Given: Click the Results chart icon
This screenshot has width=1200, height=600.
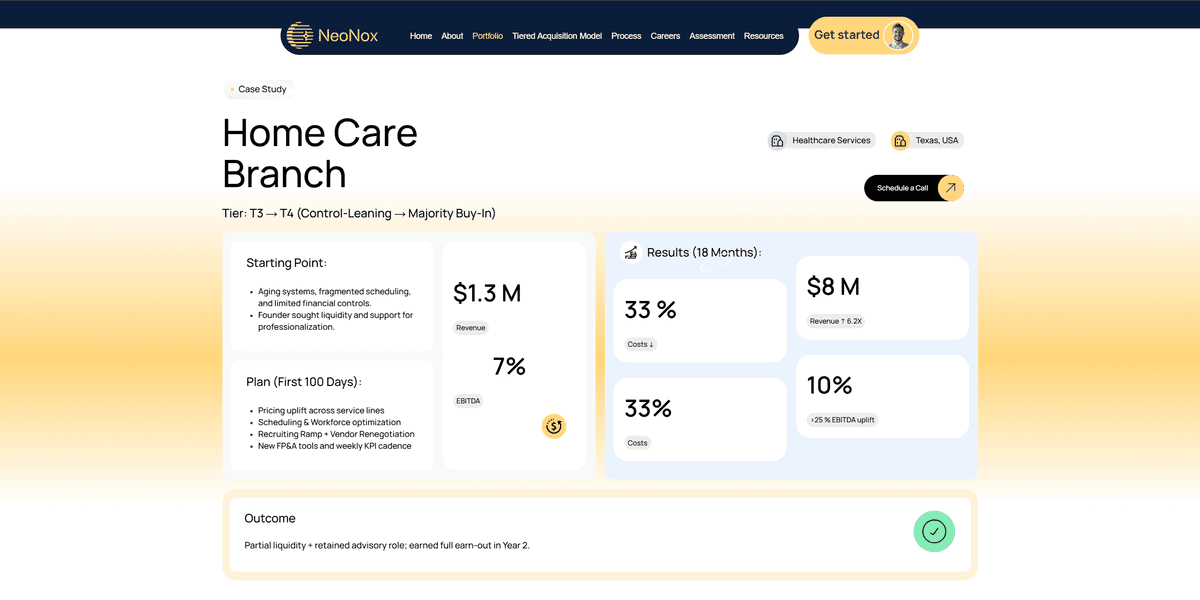Looking at the screenshot, I should coord(631,253).
